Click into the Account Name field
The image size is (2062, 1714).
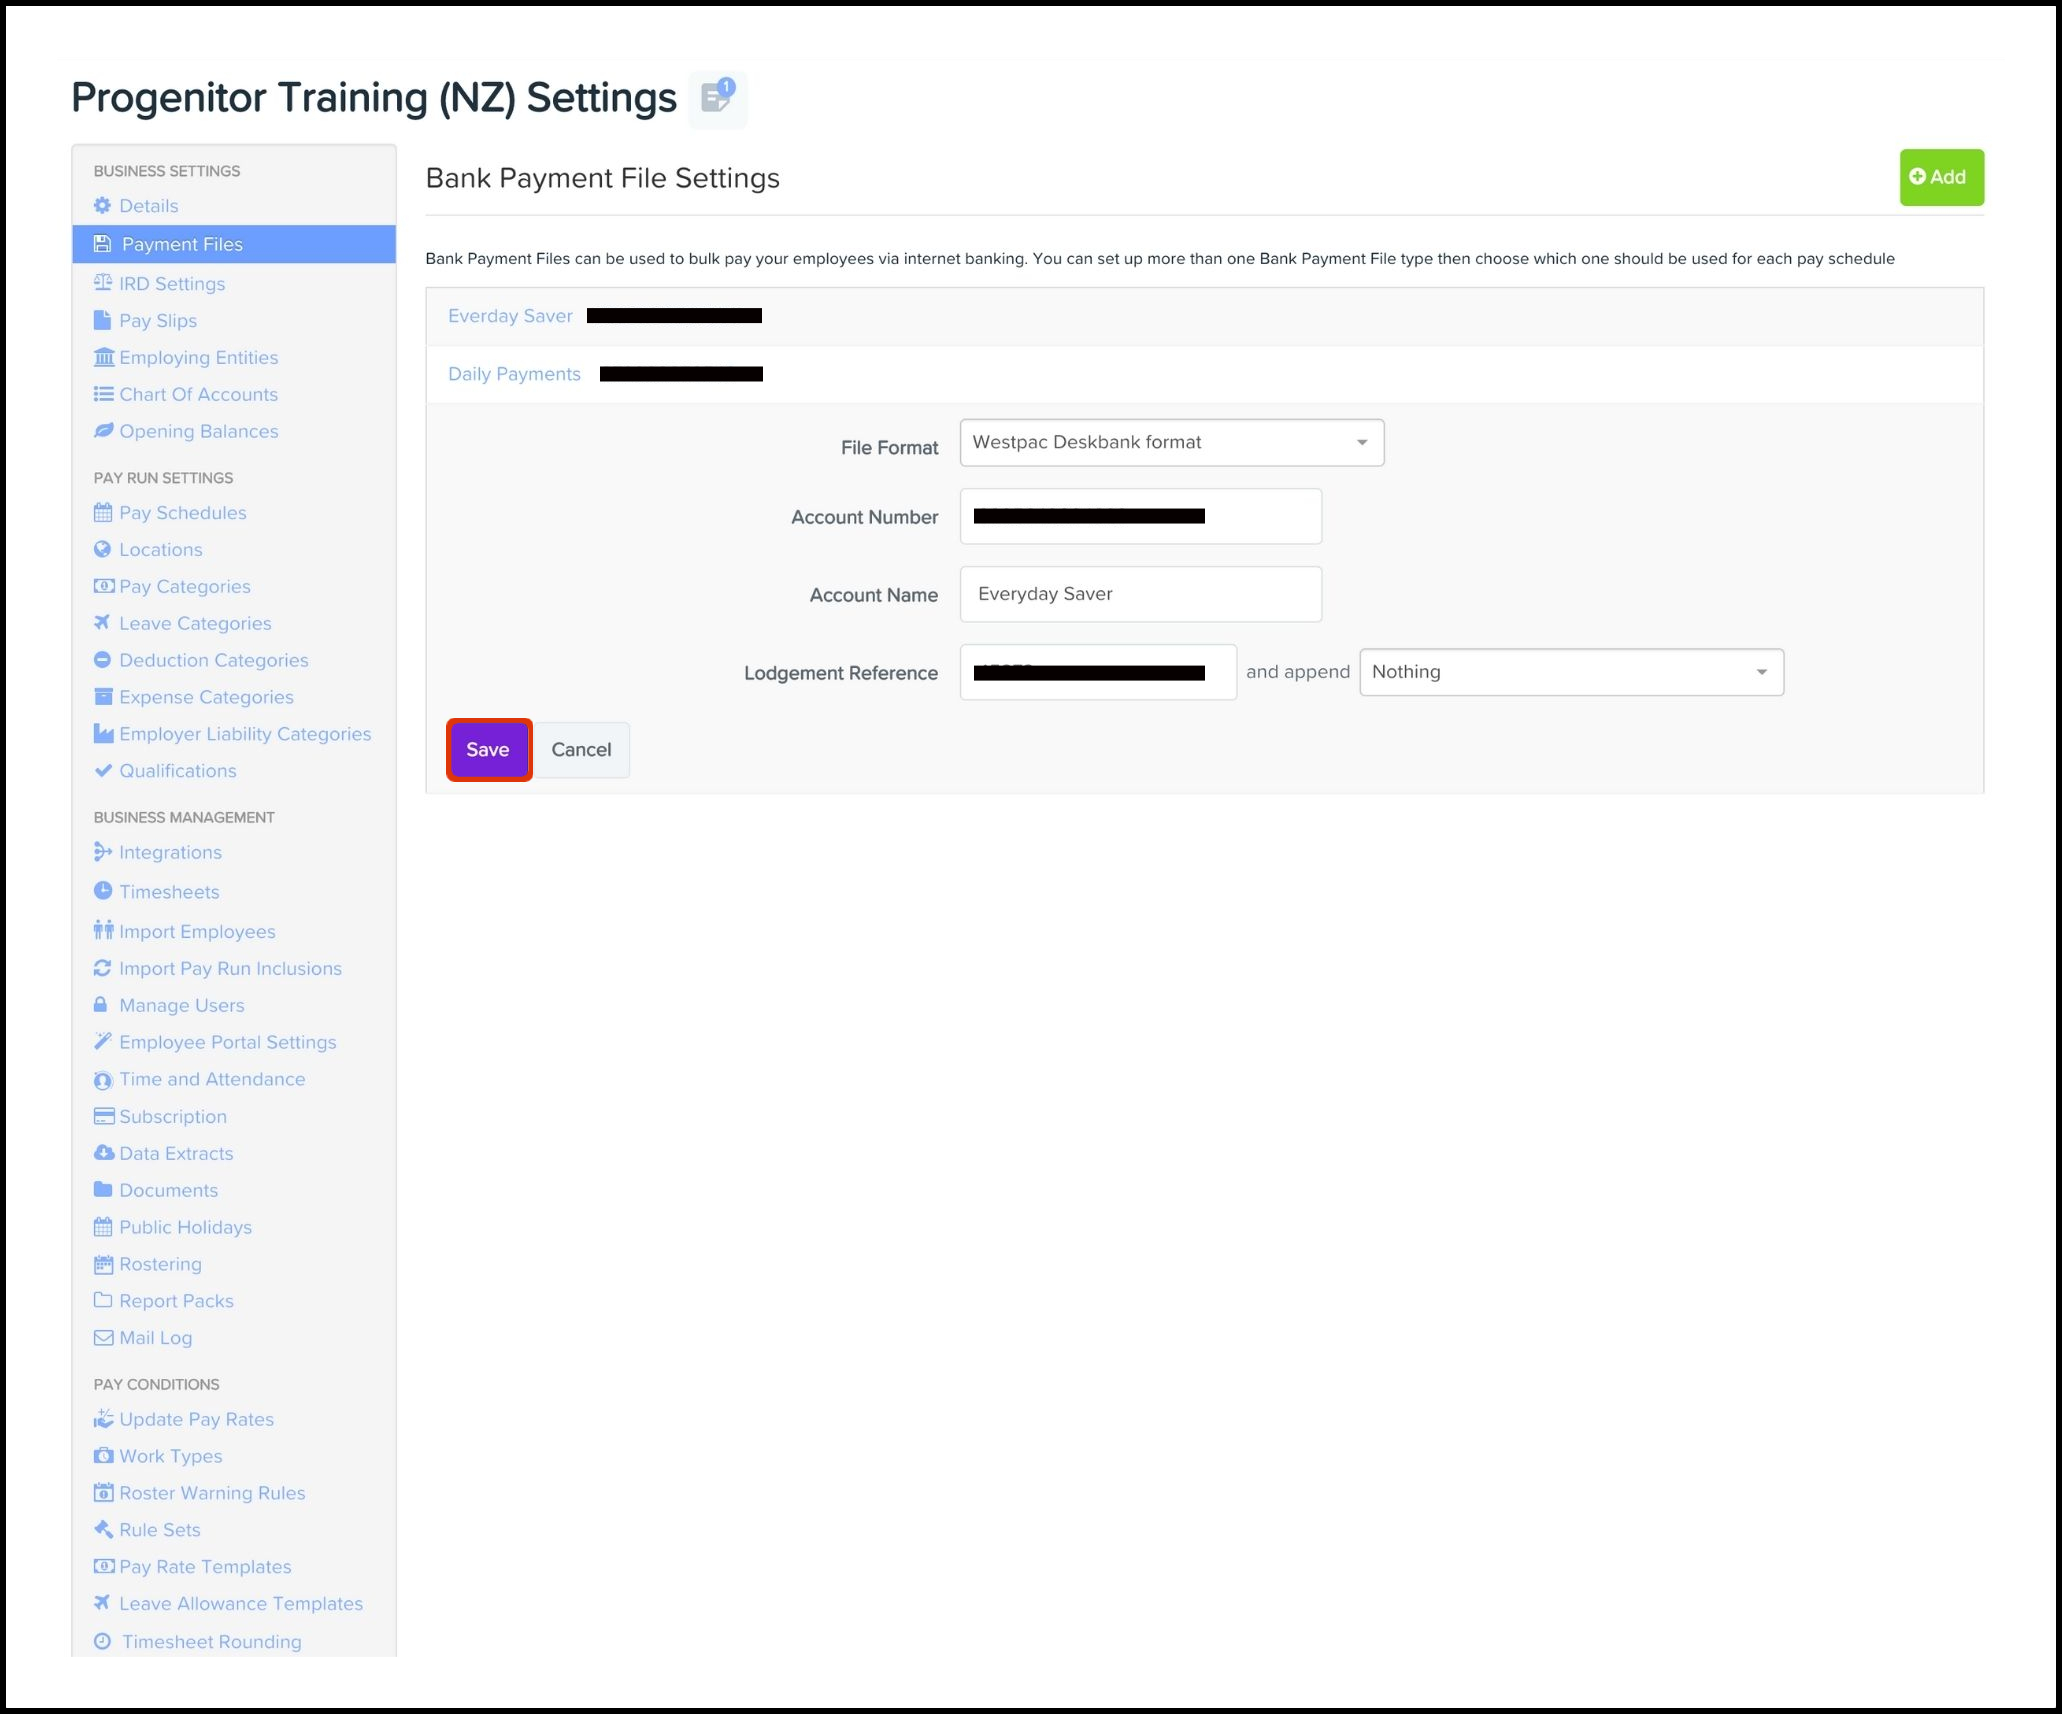point(1140,595)
